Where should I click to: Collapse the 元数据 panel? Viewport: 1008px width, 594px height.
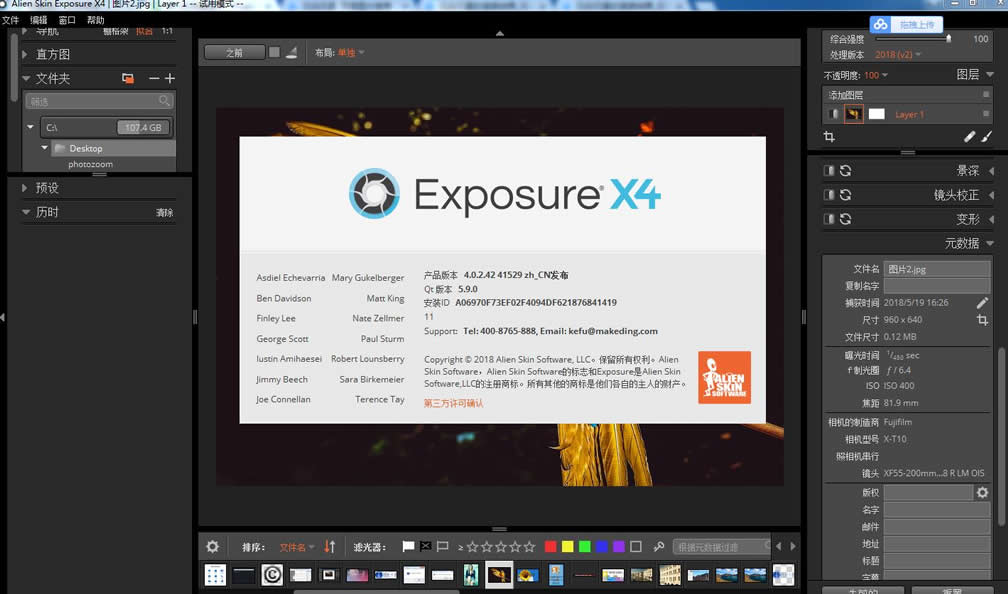[990, 243]
